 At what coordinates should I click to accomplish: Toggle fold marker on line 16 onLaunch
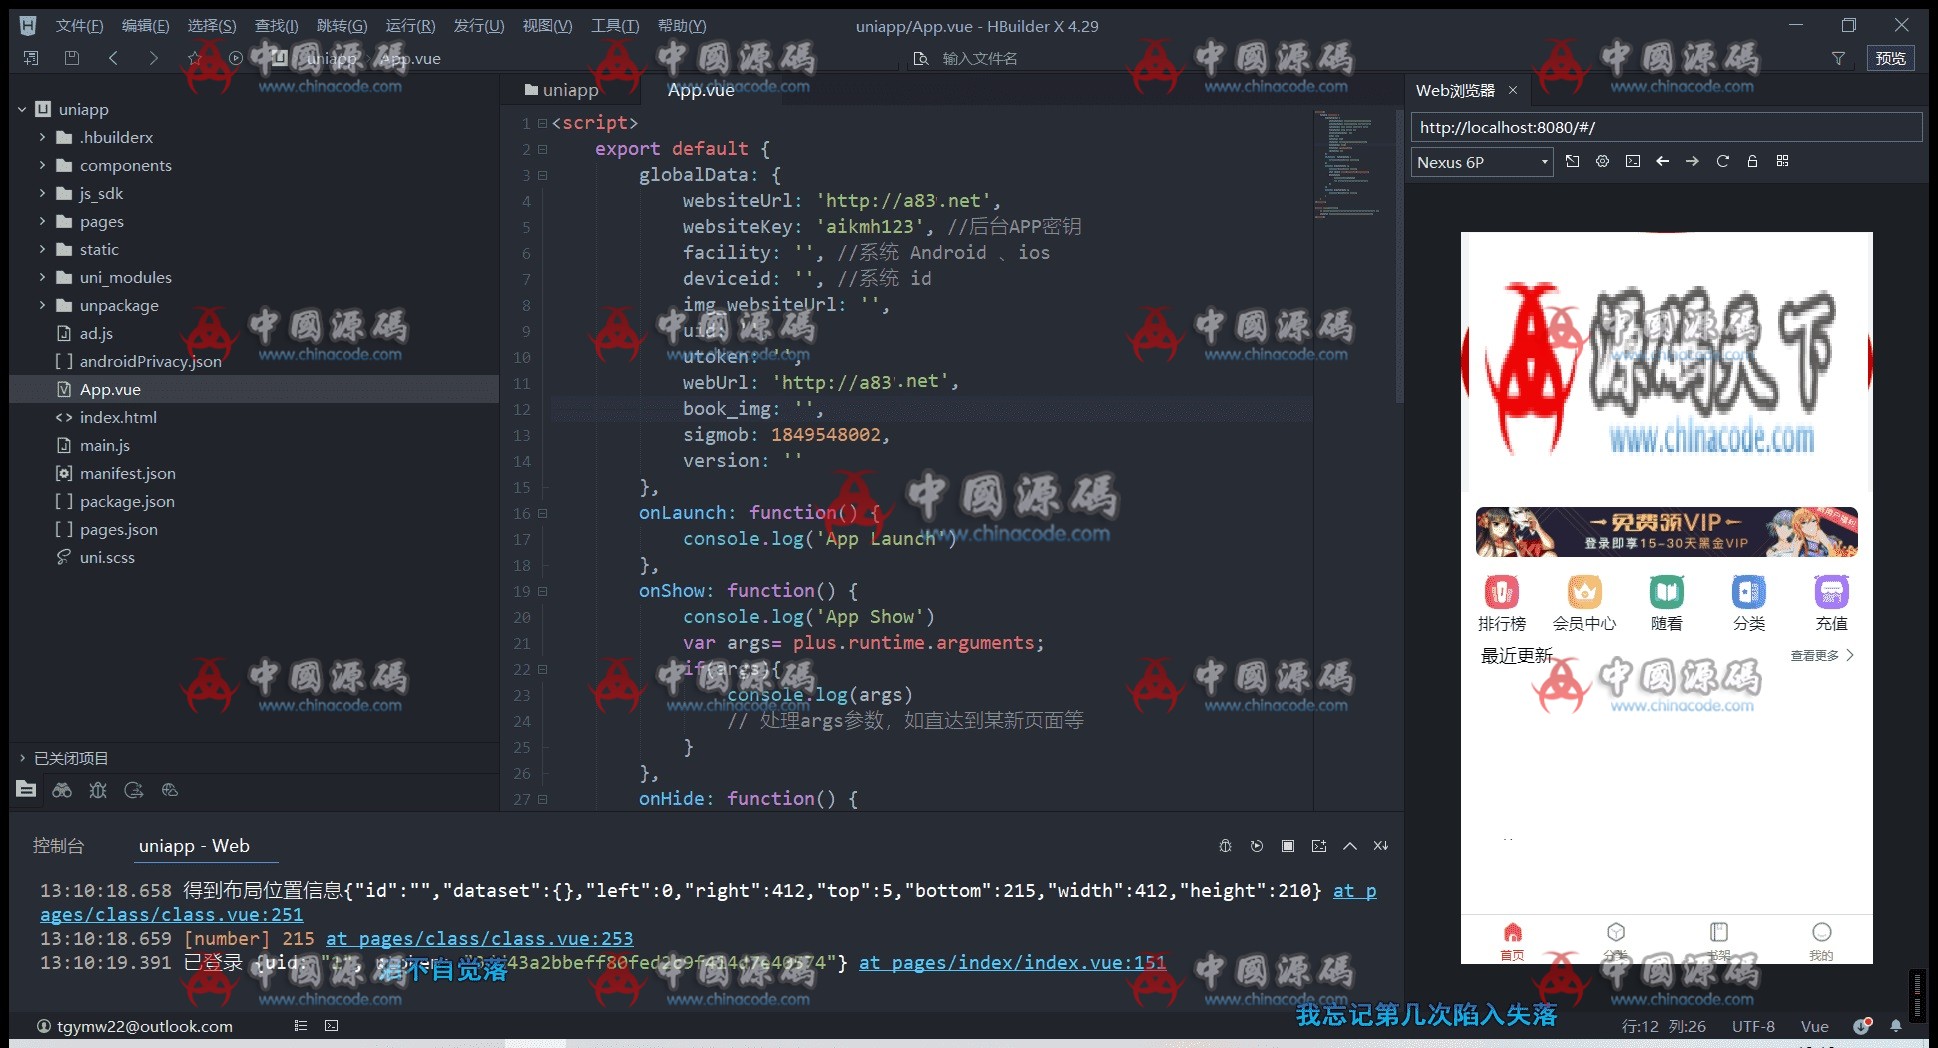pyautogui.click(x=543, y=513)
